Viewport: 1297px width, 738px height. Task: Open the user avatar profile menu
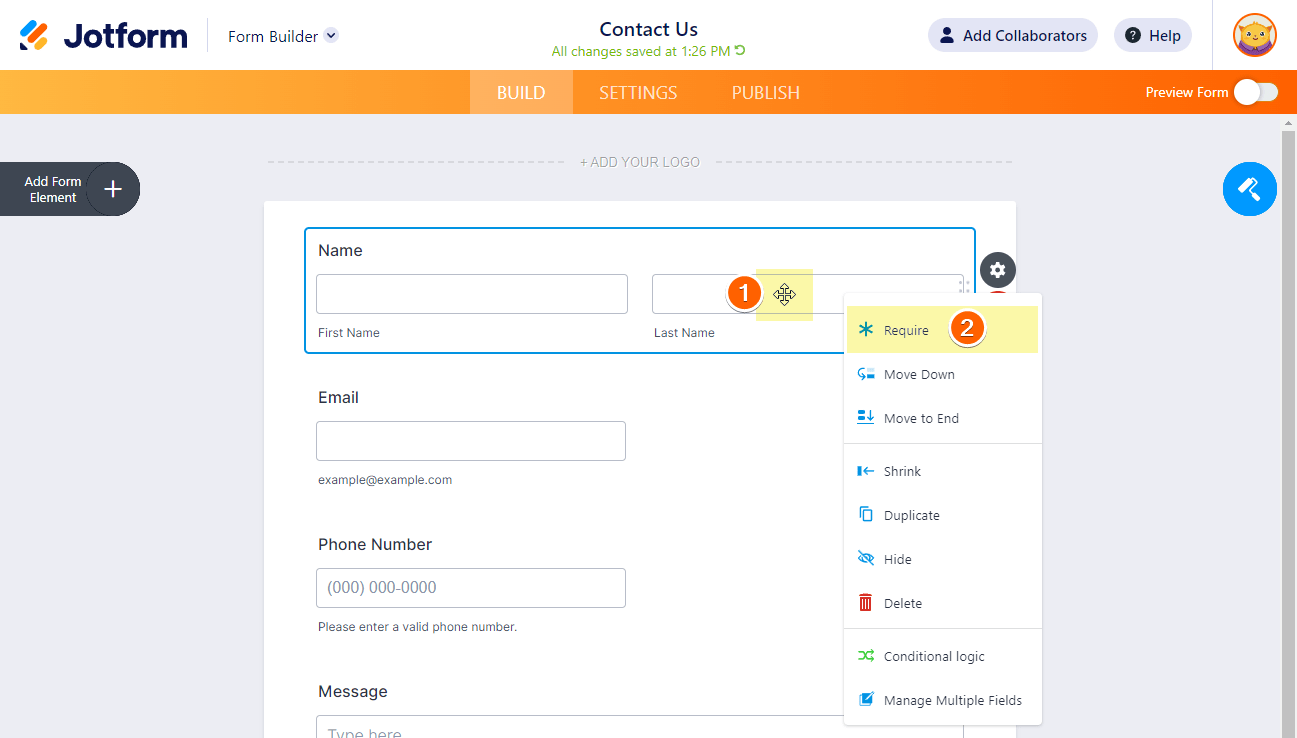pos(1254,36)
